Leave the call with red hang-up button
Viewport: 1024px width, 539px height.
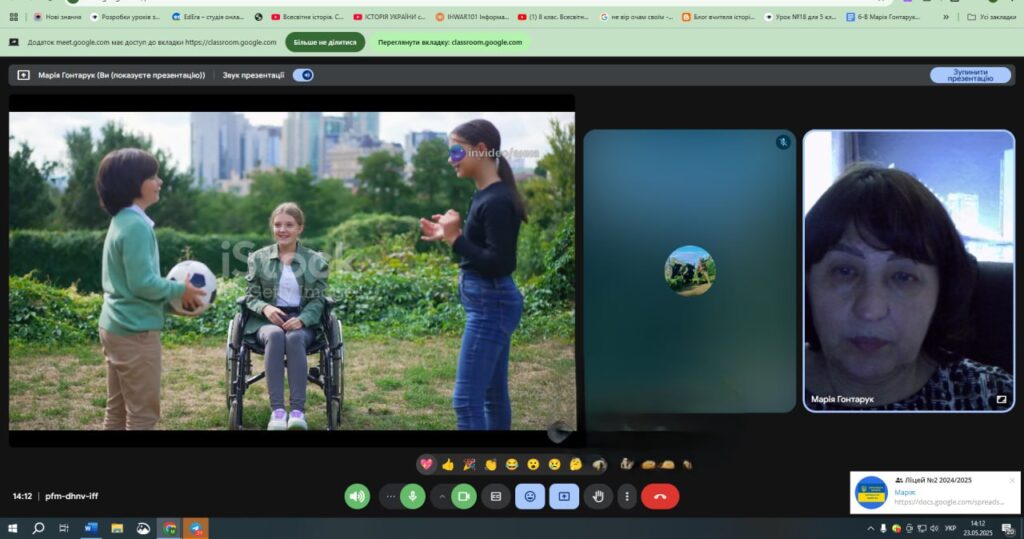(x=660, y=497)
